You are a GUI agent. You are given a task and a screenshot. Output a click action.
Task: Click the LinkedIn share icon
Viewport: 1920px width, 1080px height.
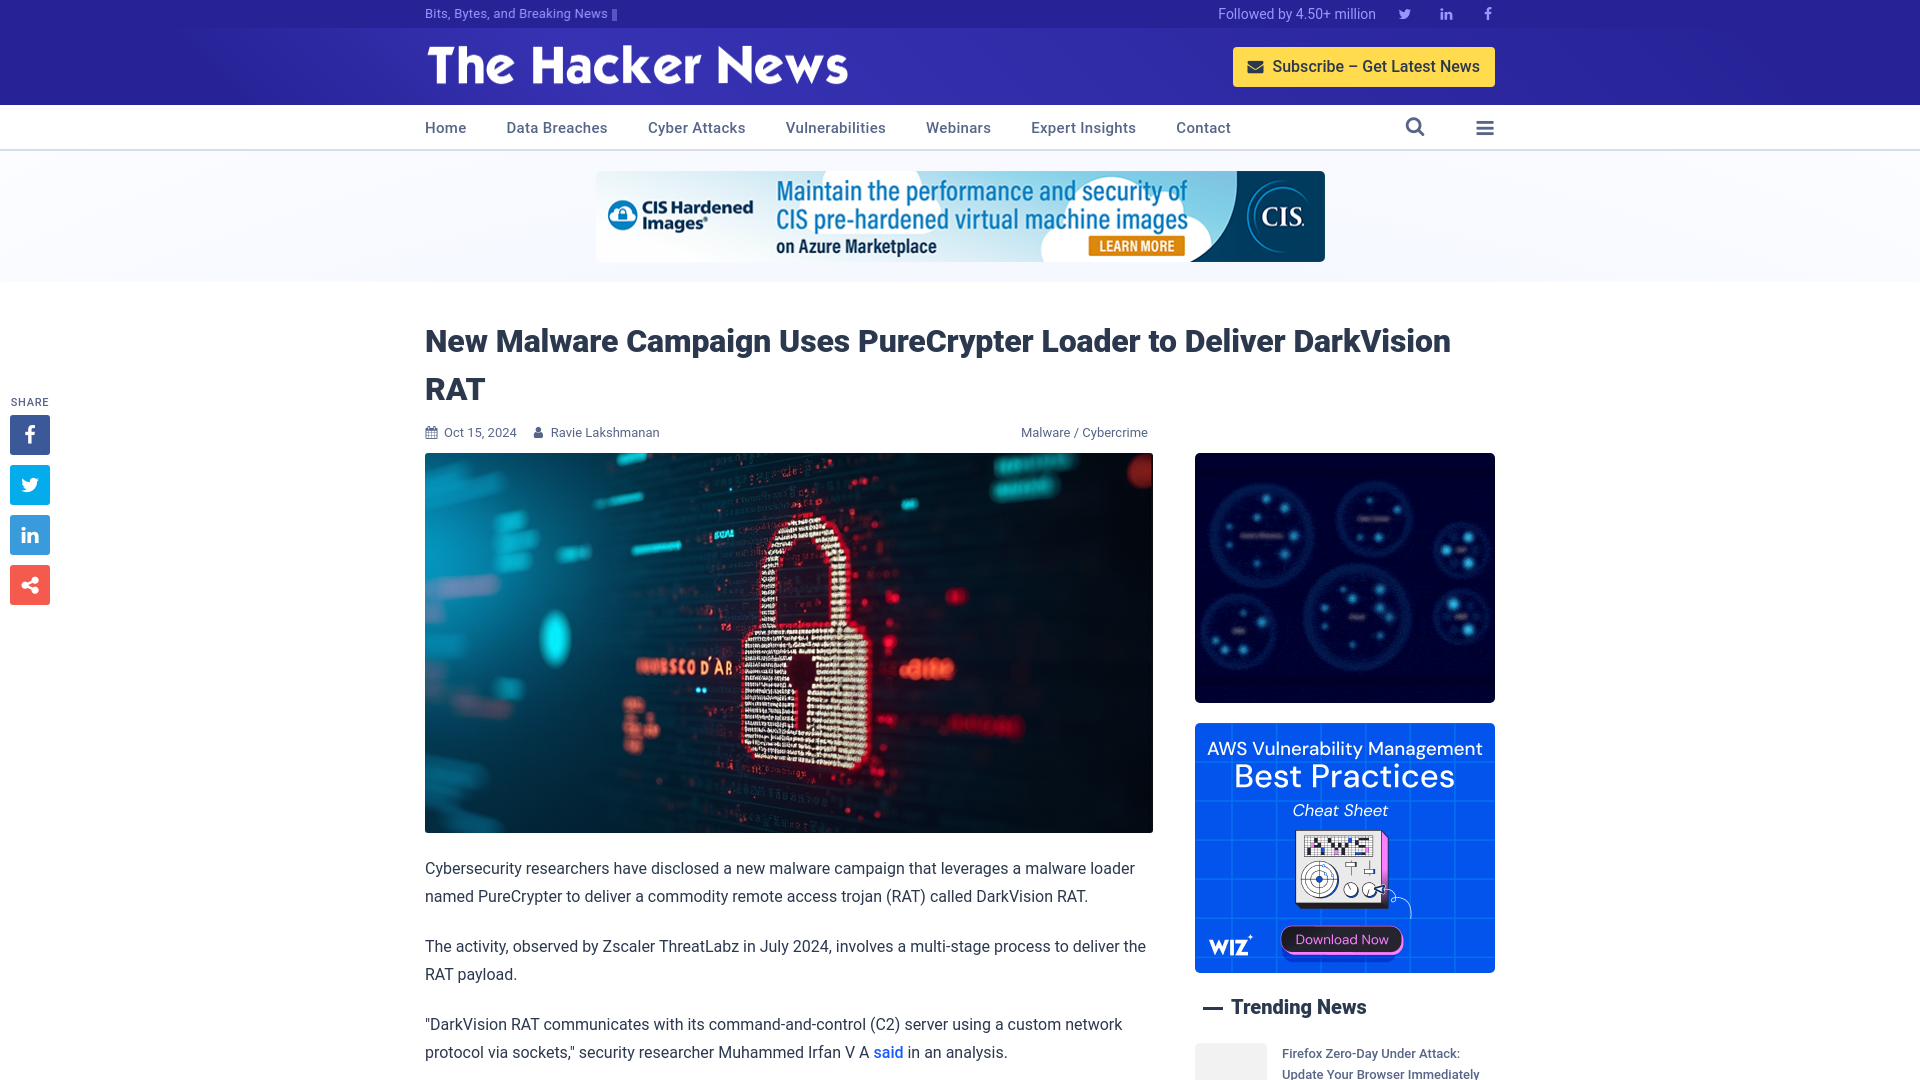(29, 534)
